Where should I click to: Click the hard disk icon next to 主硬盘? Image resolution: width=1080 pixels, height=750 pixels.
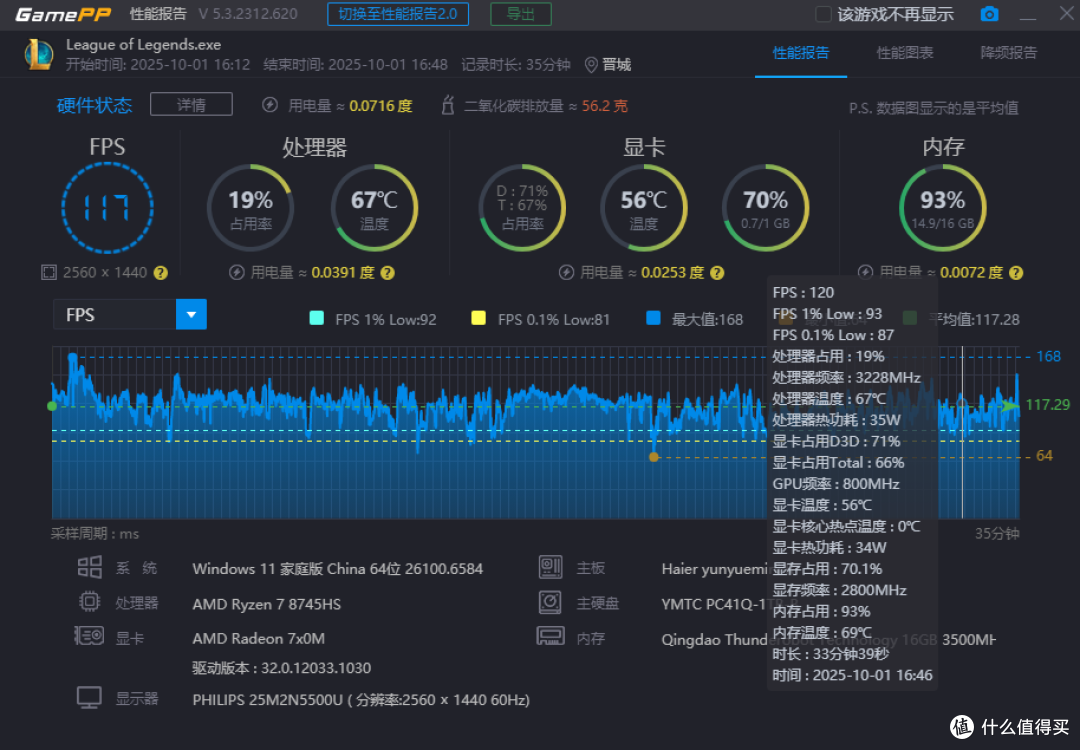[550, 602]
